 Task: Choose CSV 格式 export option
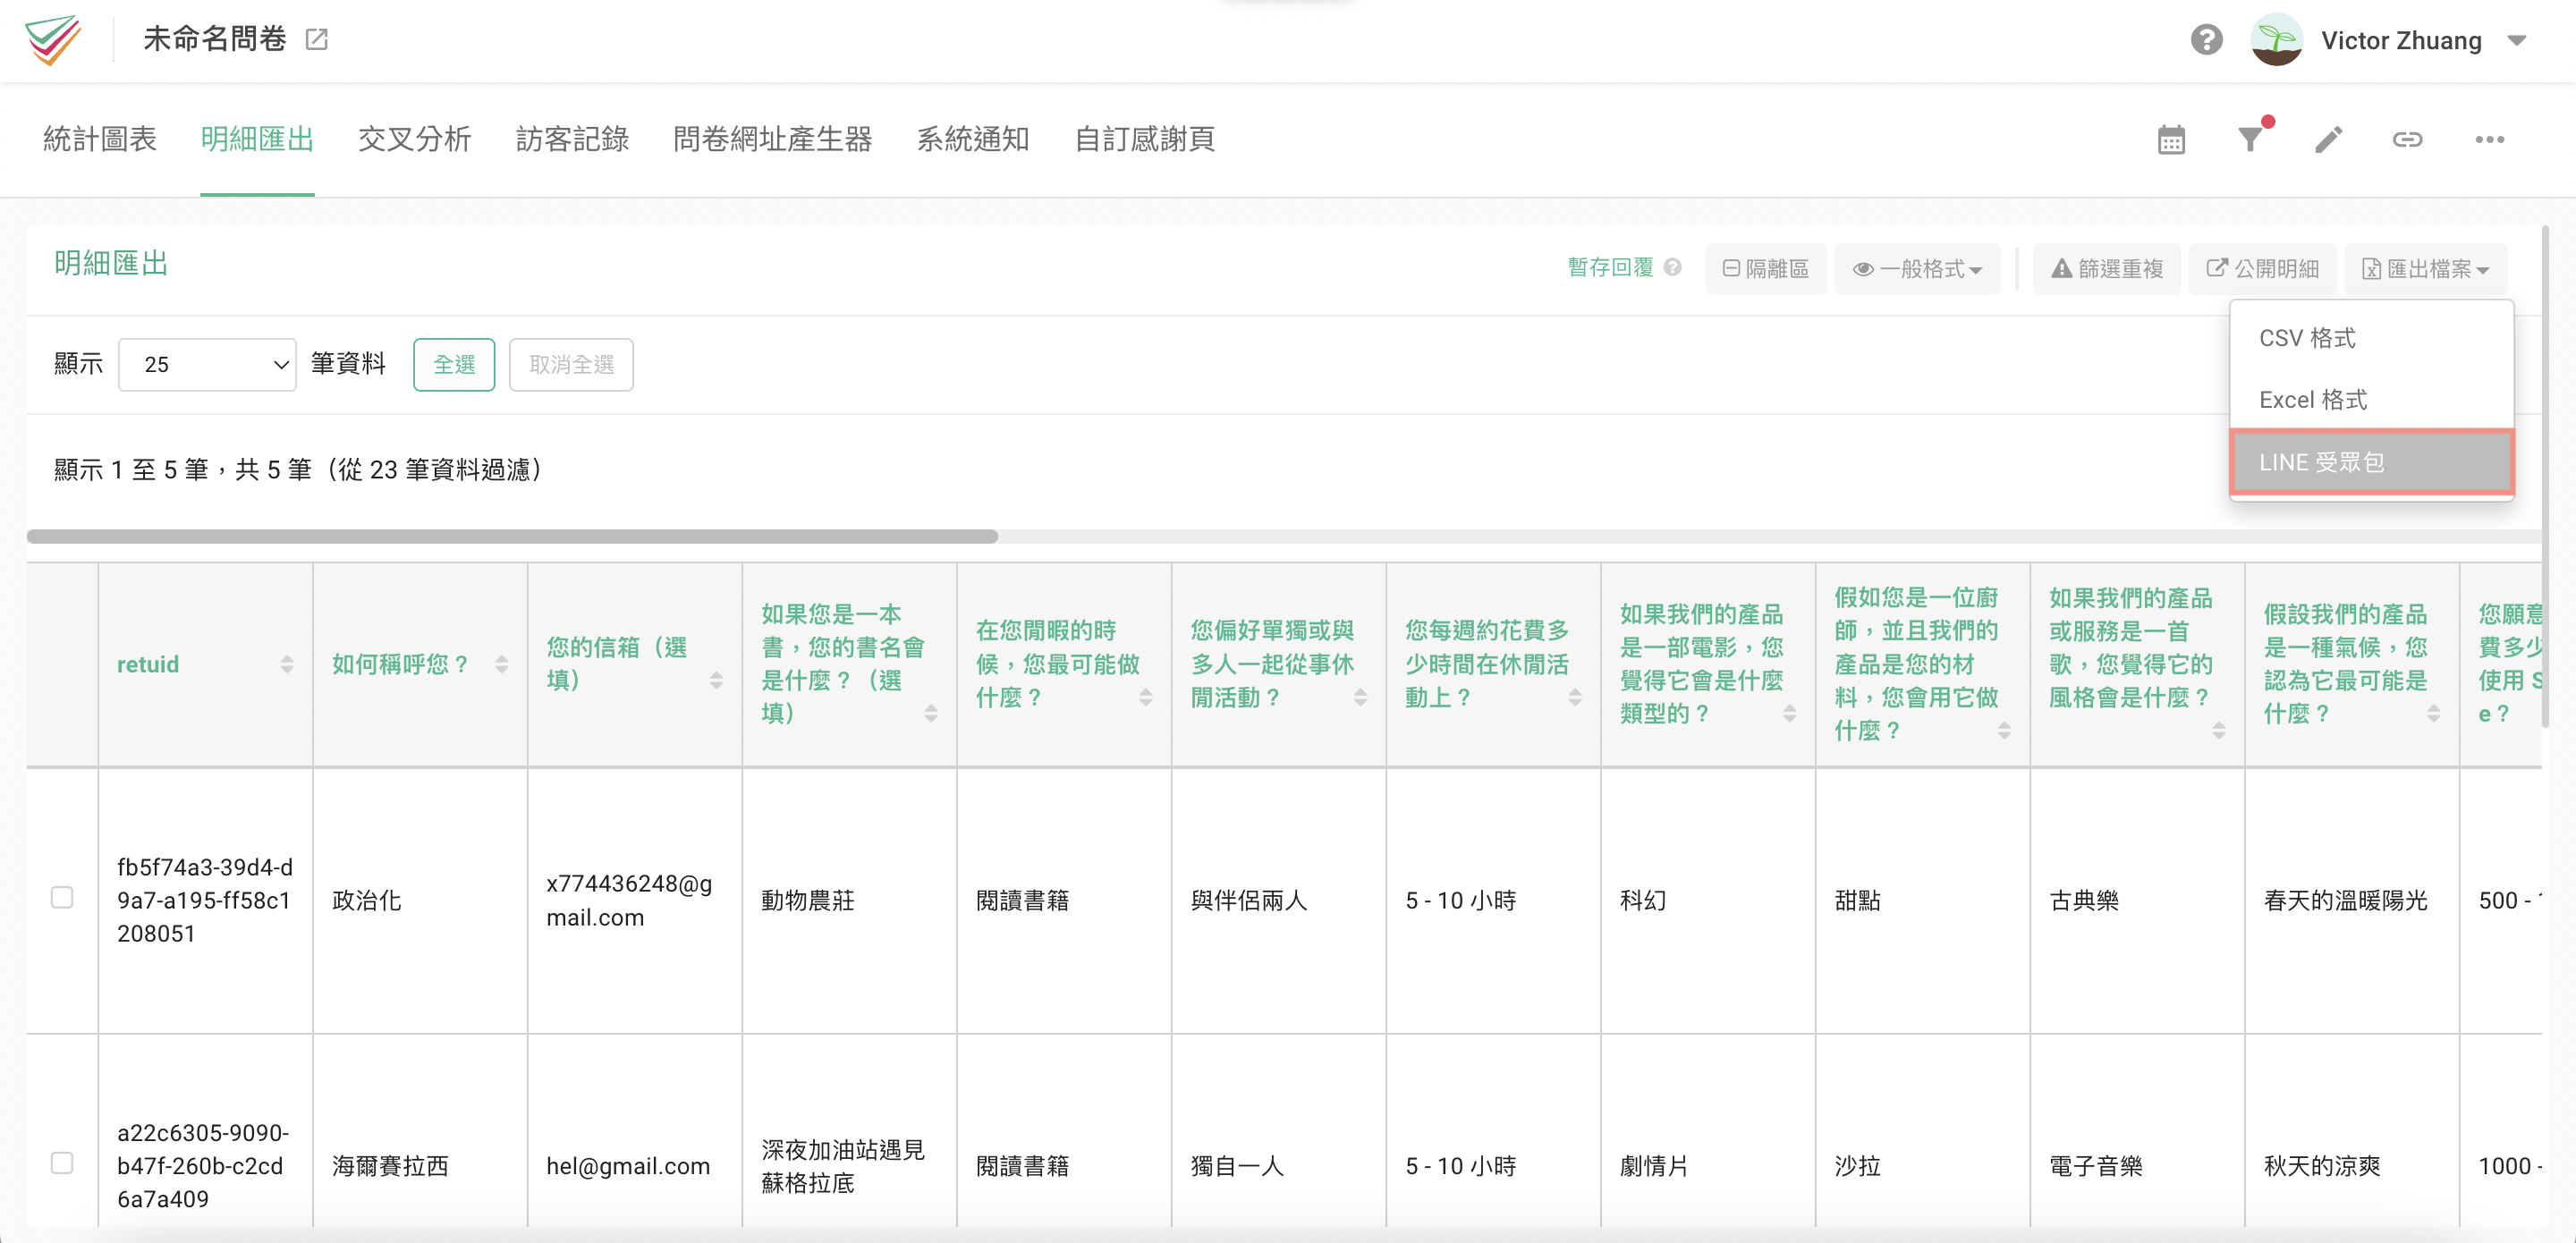[x=2371, y=338]
